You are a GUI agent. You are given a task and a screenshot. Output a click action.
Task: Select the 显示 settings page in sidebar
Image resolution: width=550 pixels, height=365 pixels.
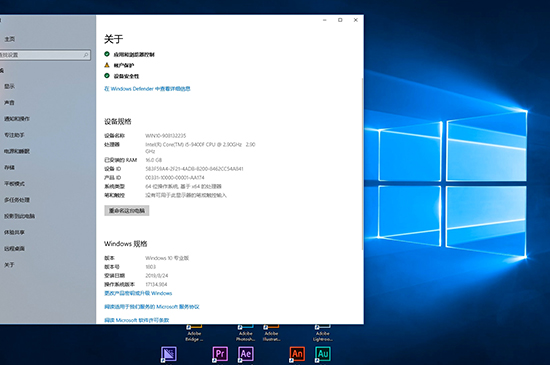point(9,86)
